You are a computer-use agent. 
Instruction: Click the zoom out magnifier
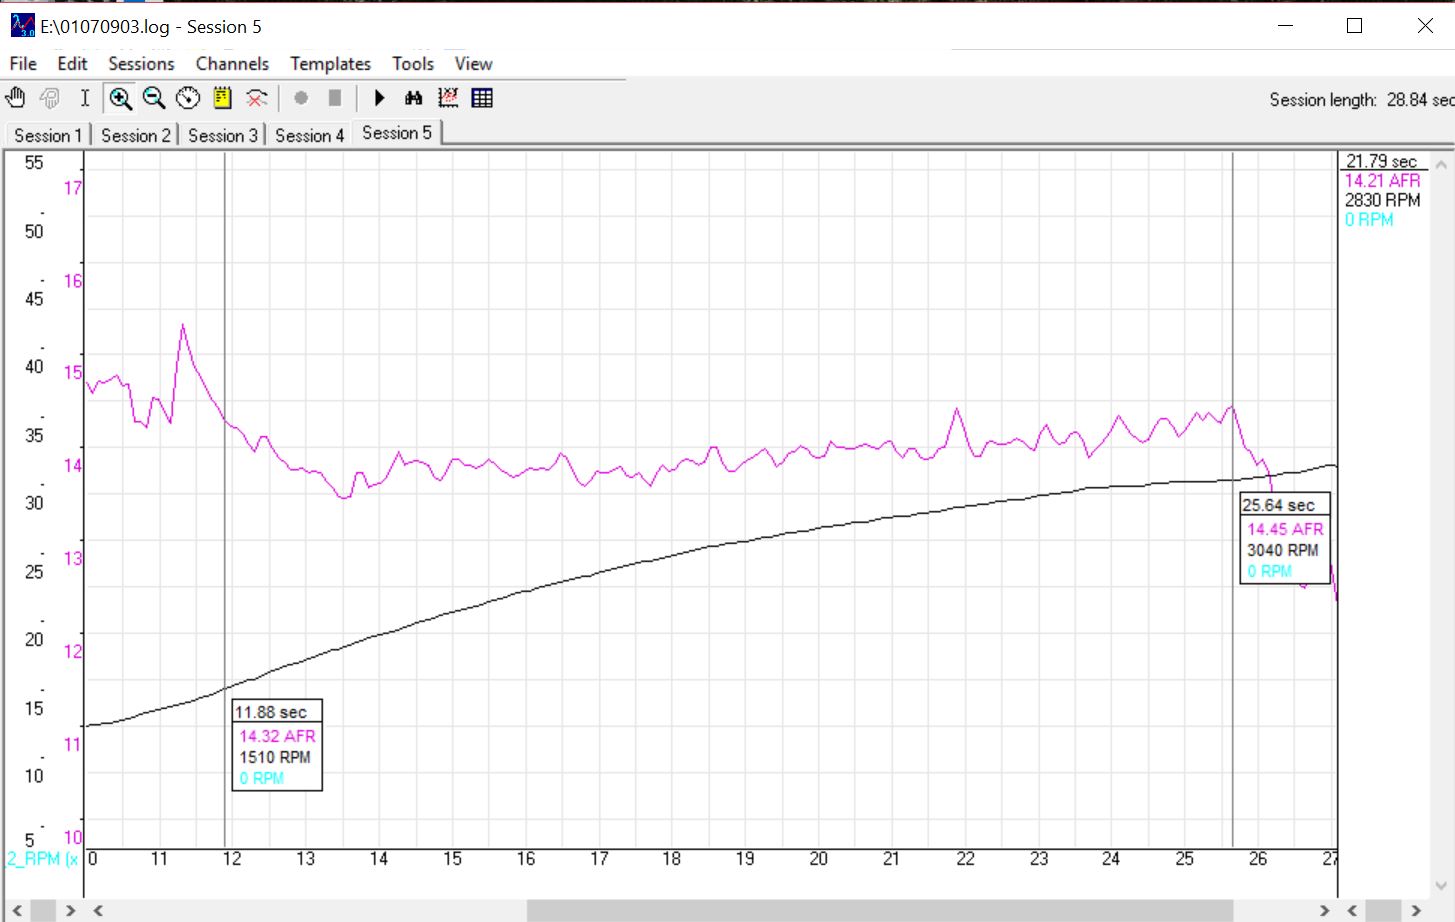point(154,98)
